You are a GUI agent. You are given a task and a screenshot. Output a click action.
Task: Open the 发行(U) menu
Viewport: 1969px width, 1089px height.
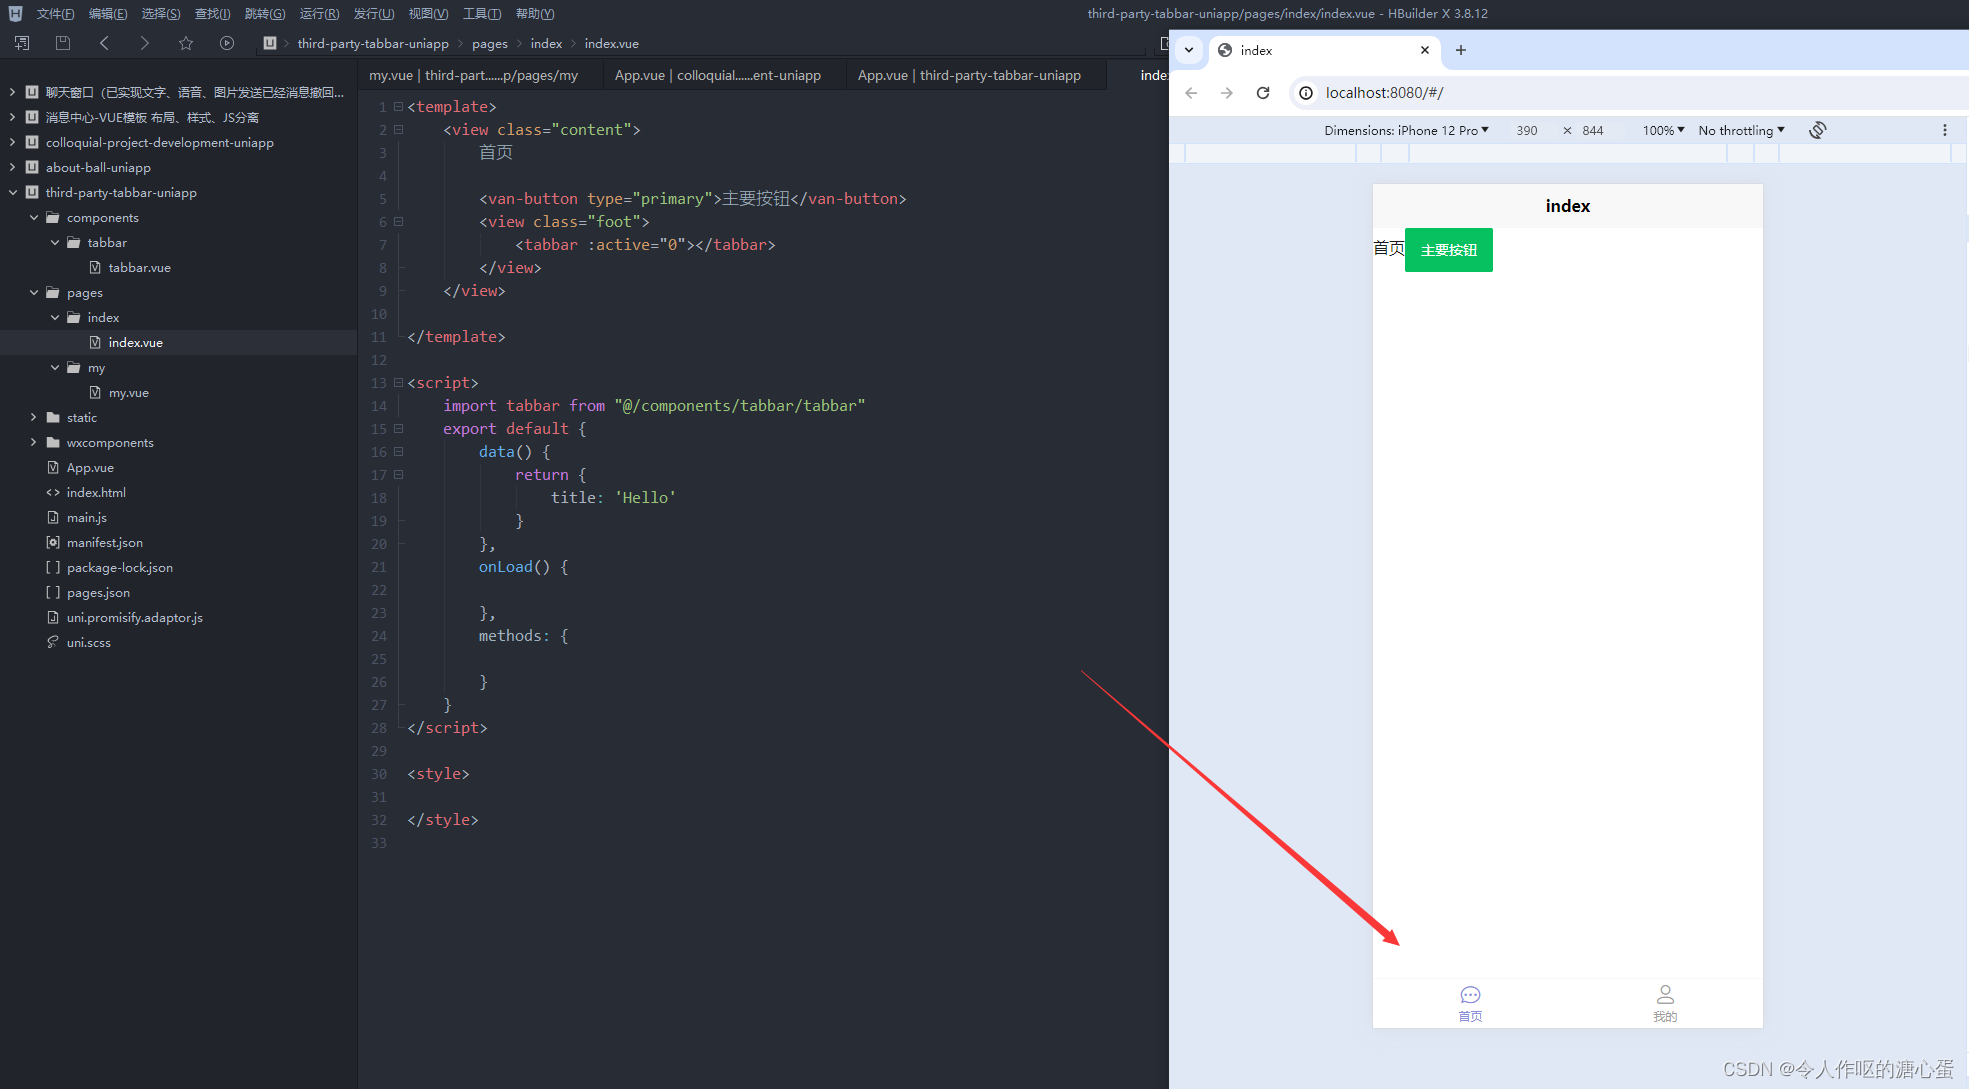pyautogui.click(x=373, y=13)
